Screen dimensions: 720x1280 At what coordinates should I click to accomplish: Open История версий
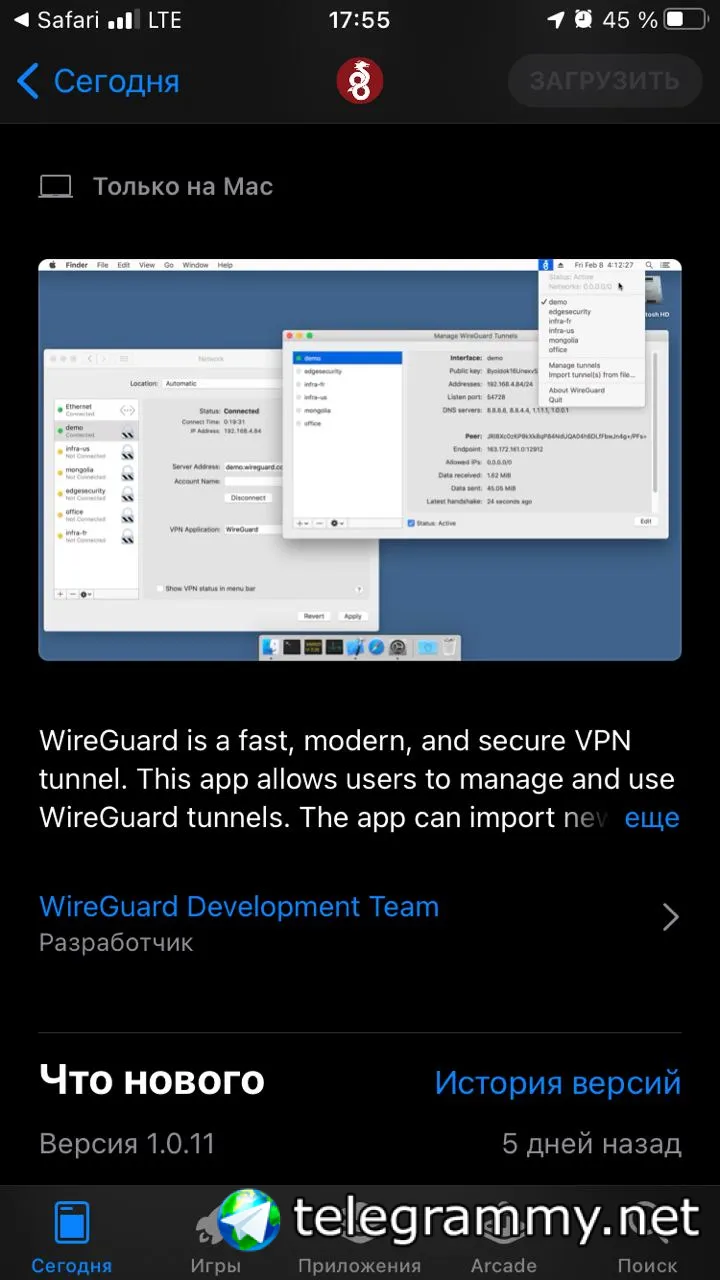pos(558,1082)
